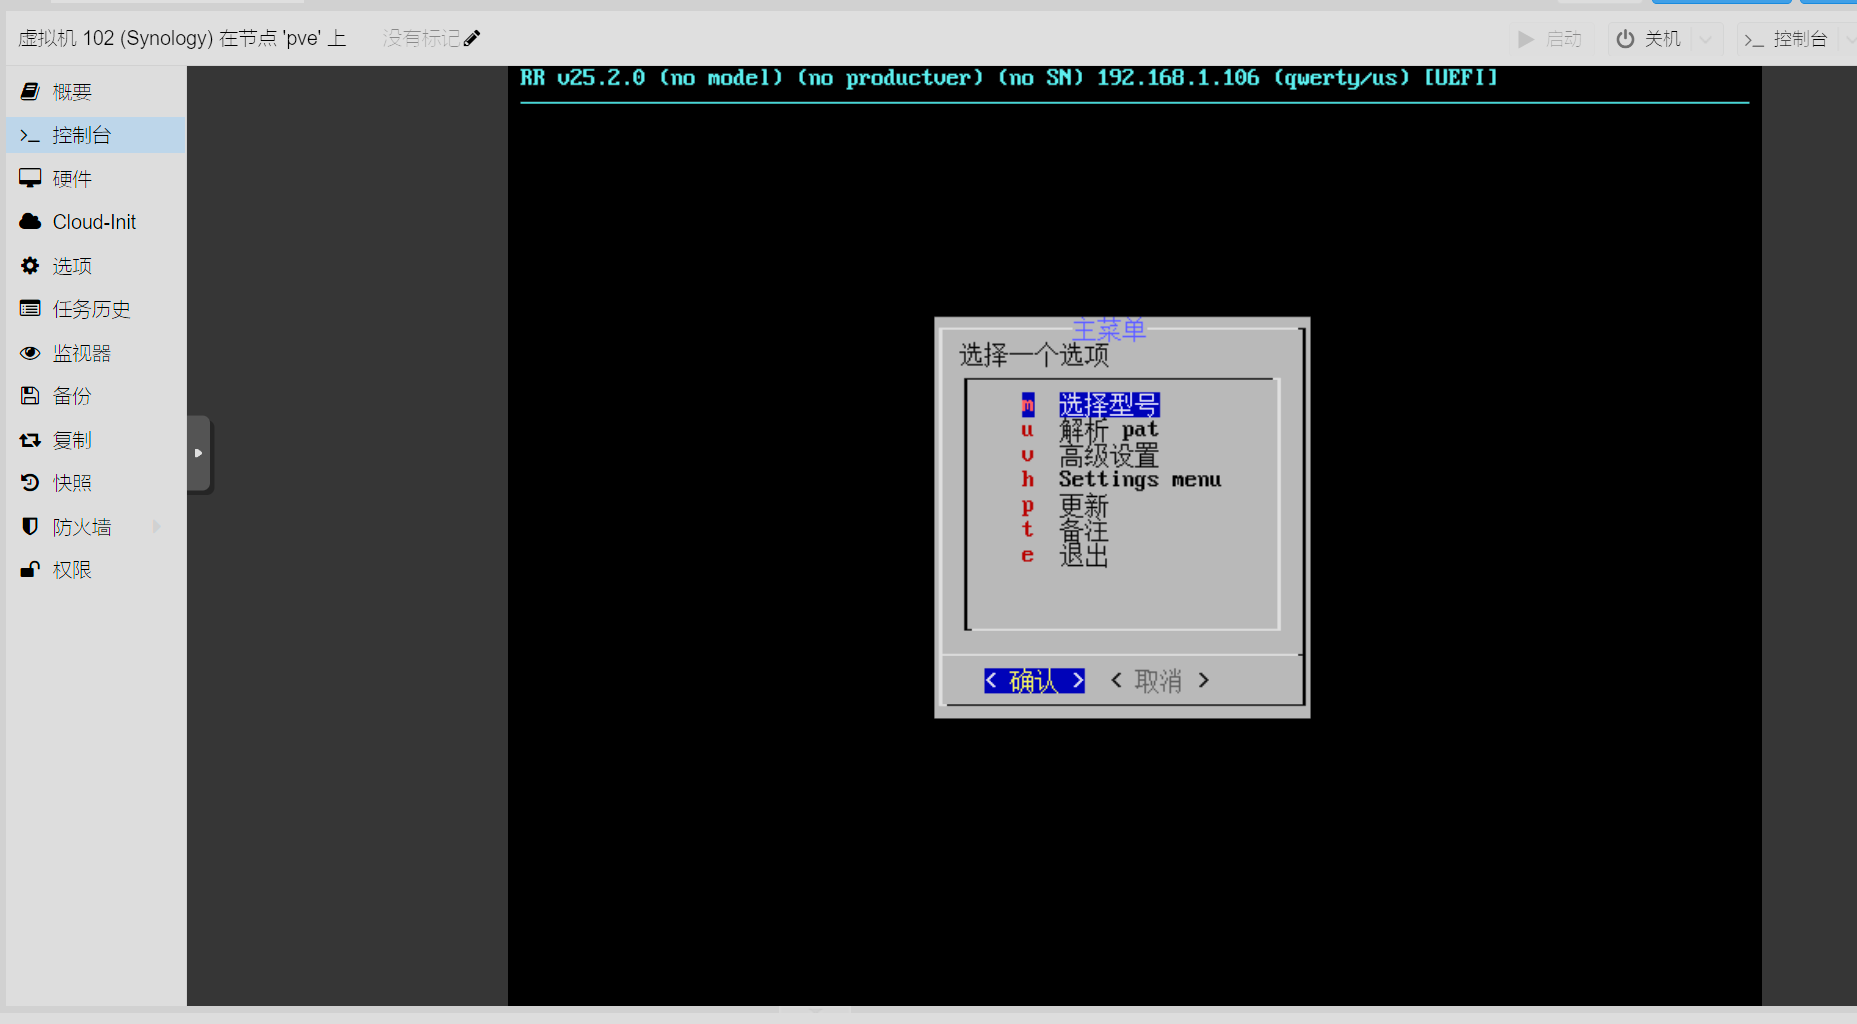Screen dimensions: 1857x1024
Task: Expand the 防火墙 submenu arrow
Action: click(156, 526)
